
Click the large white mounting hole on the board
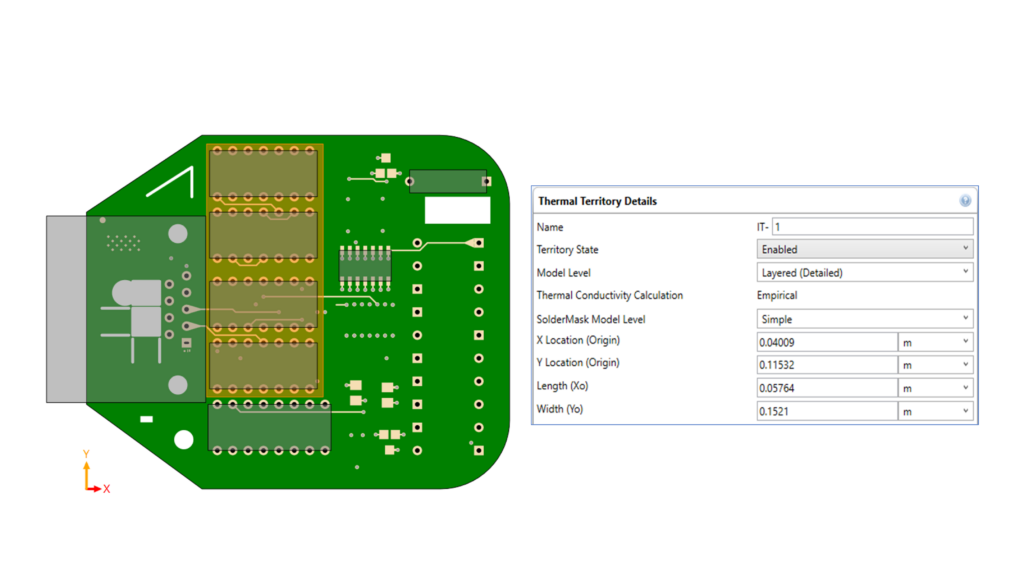pos(184,439)
